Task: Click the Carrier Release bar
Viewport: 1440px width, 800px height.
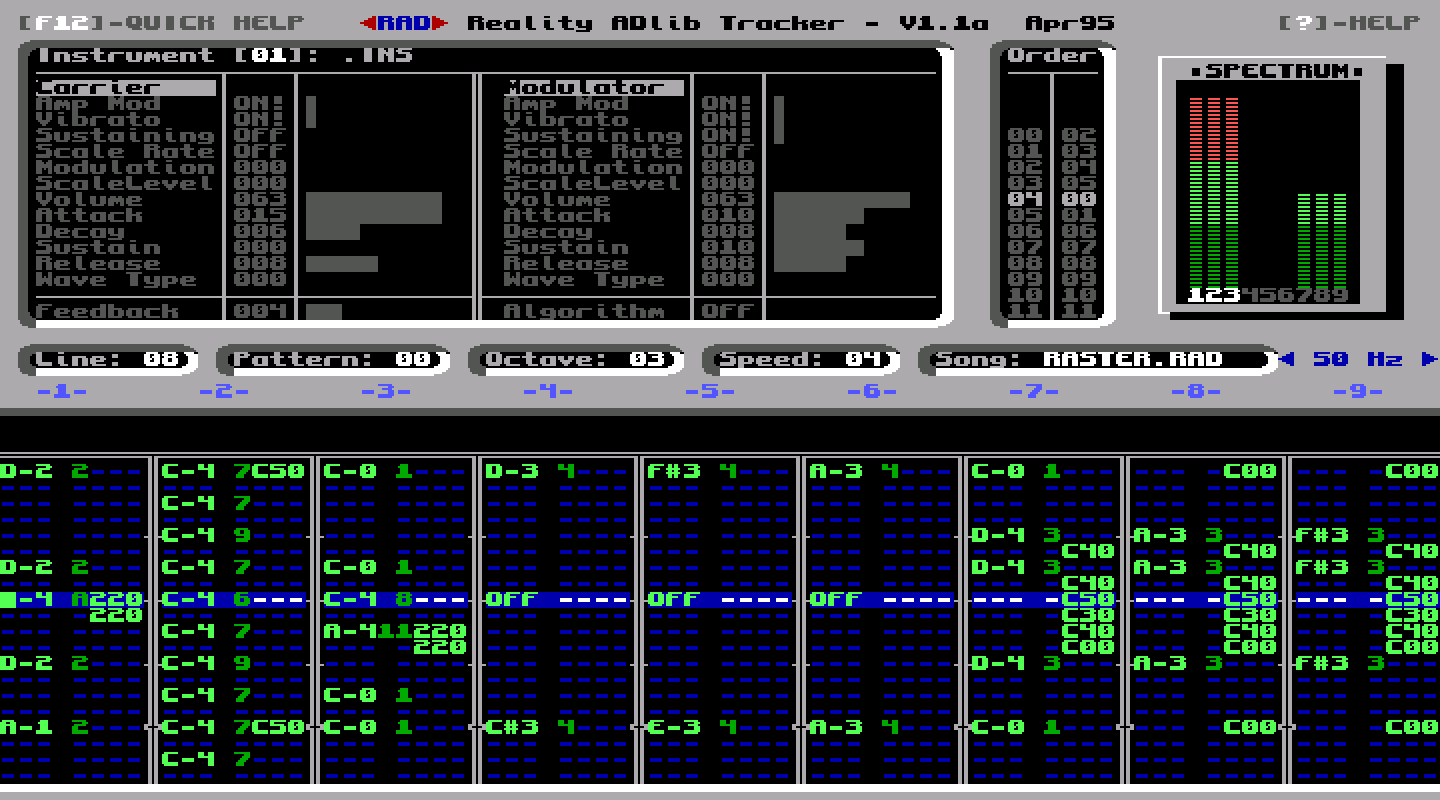Action: click(342, 263)
